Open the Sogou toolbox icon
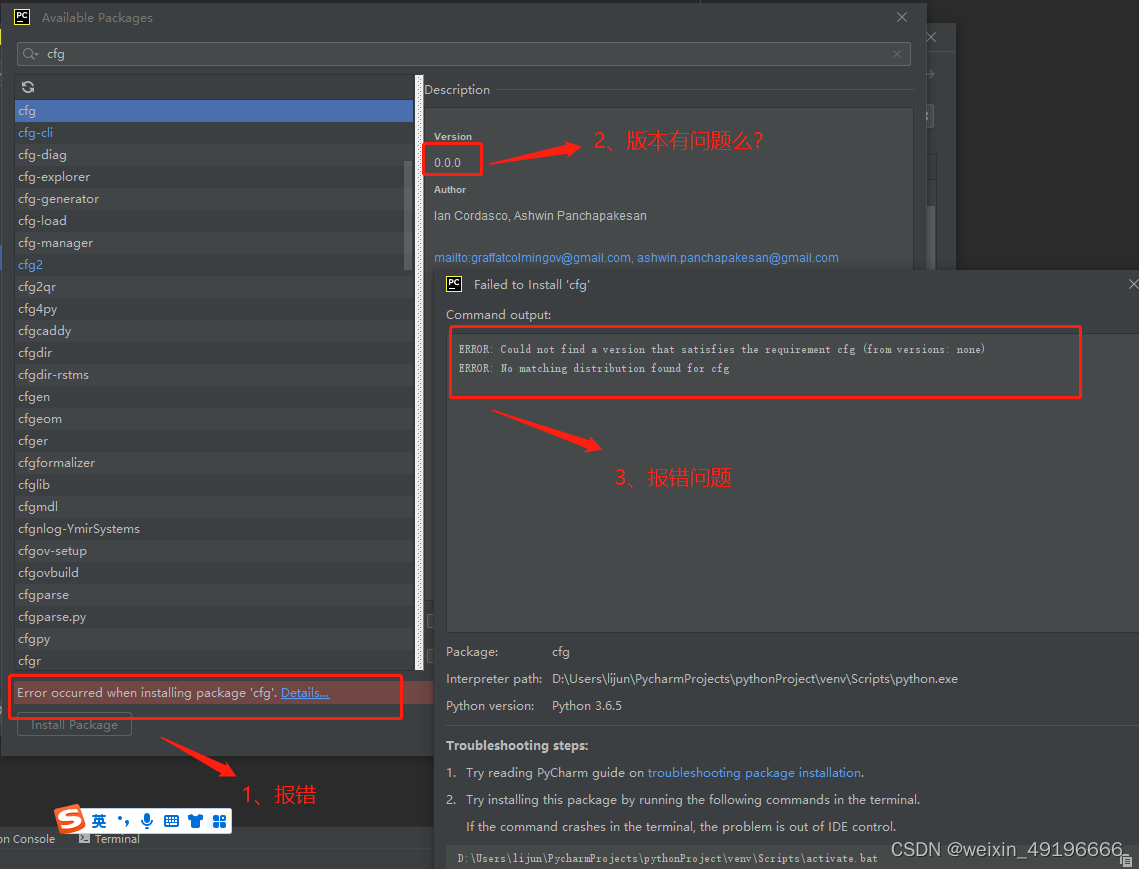 (x=218, y=820)
